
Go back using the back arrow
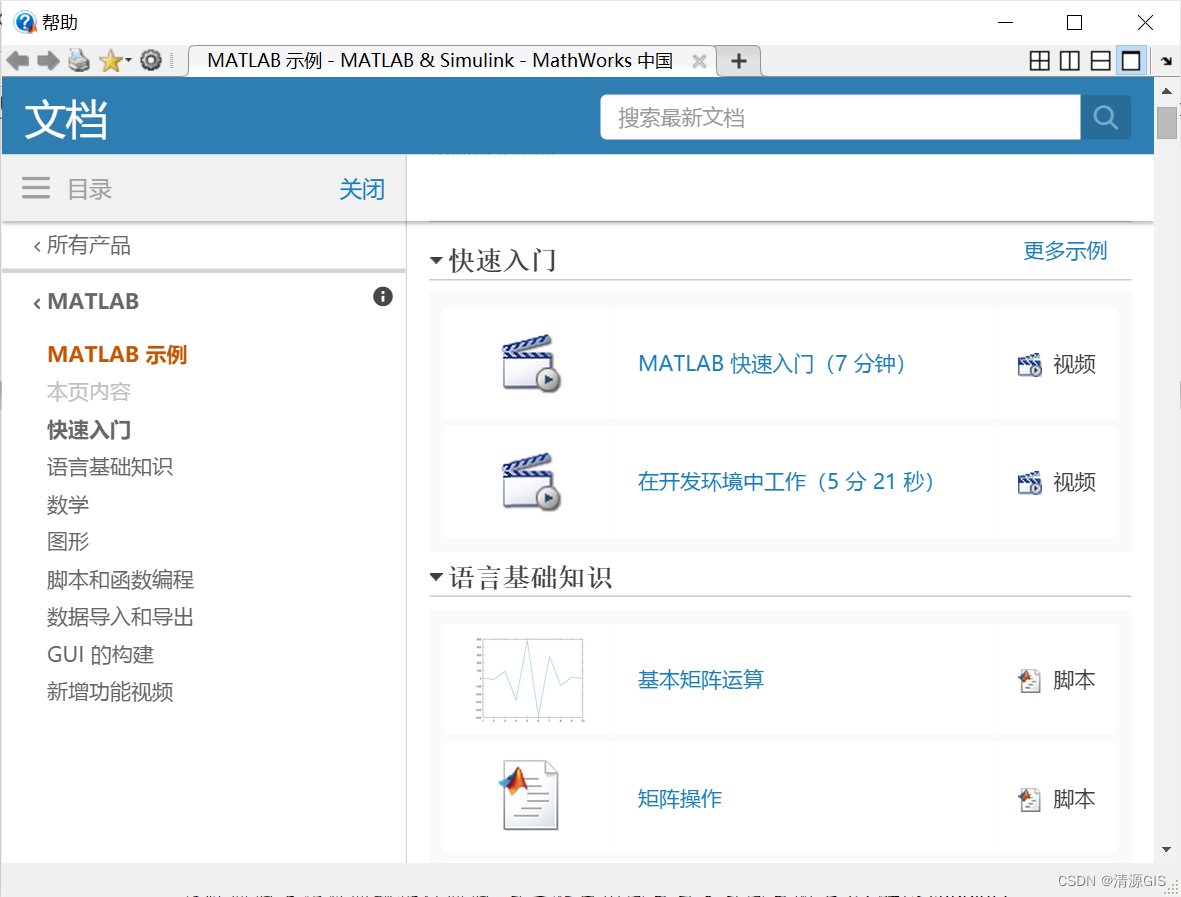coord(17,61)
